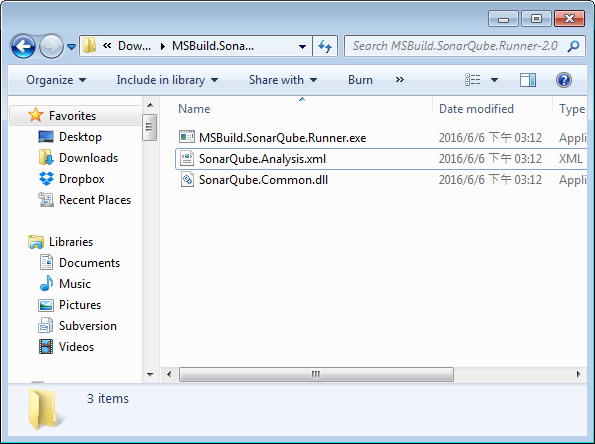Image resolution: width=595 pixels, height=444 pixels.
Task: Click the greyed Forward arrow button
Action: click(x=51, y=46)
